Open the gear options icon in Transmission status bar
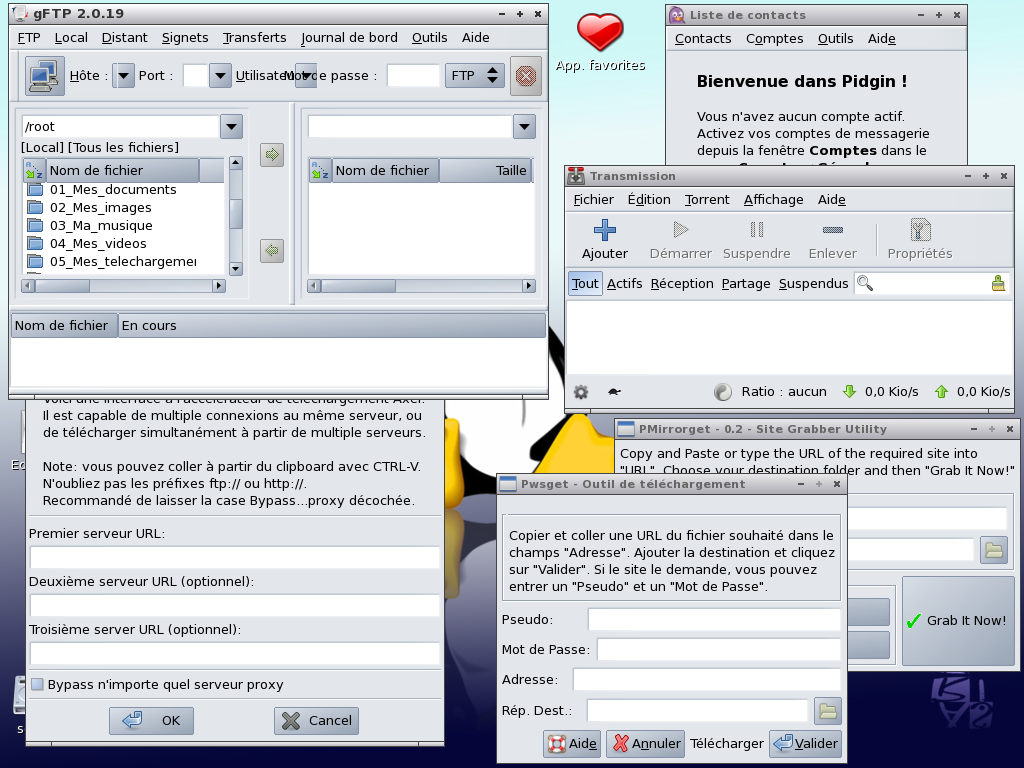The width and height of the screenshot is (1024, 768). tap(581, 392)
